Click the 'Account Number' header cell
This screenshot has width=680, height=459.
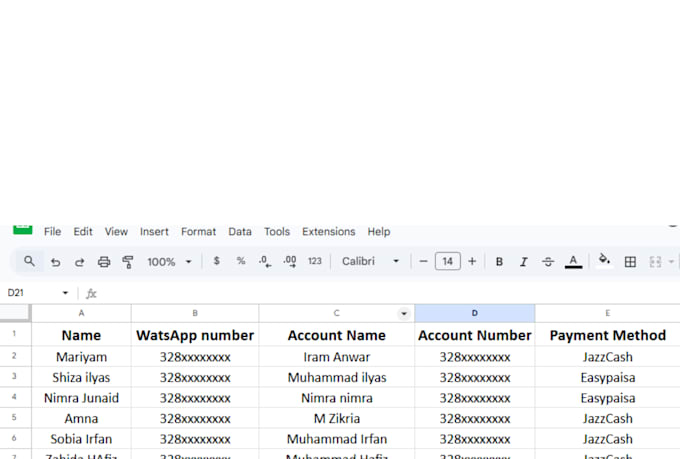point(474,335)
